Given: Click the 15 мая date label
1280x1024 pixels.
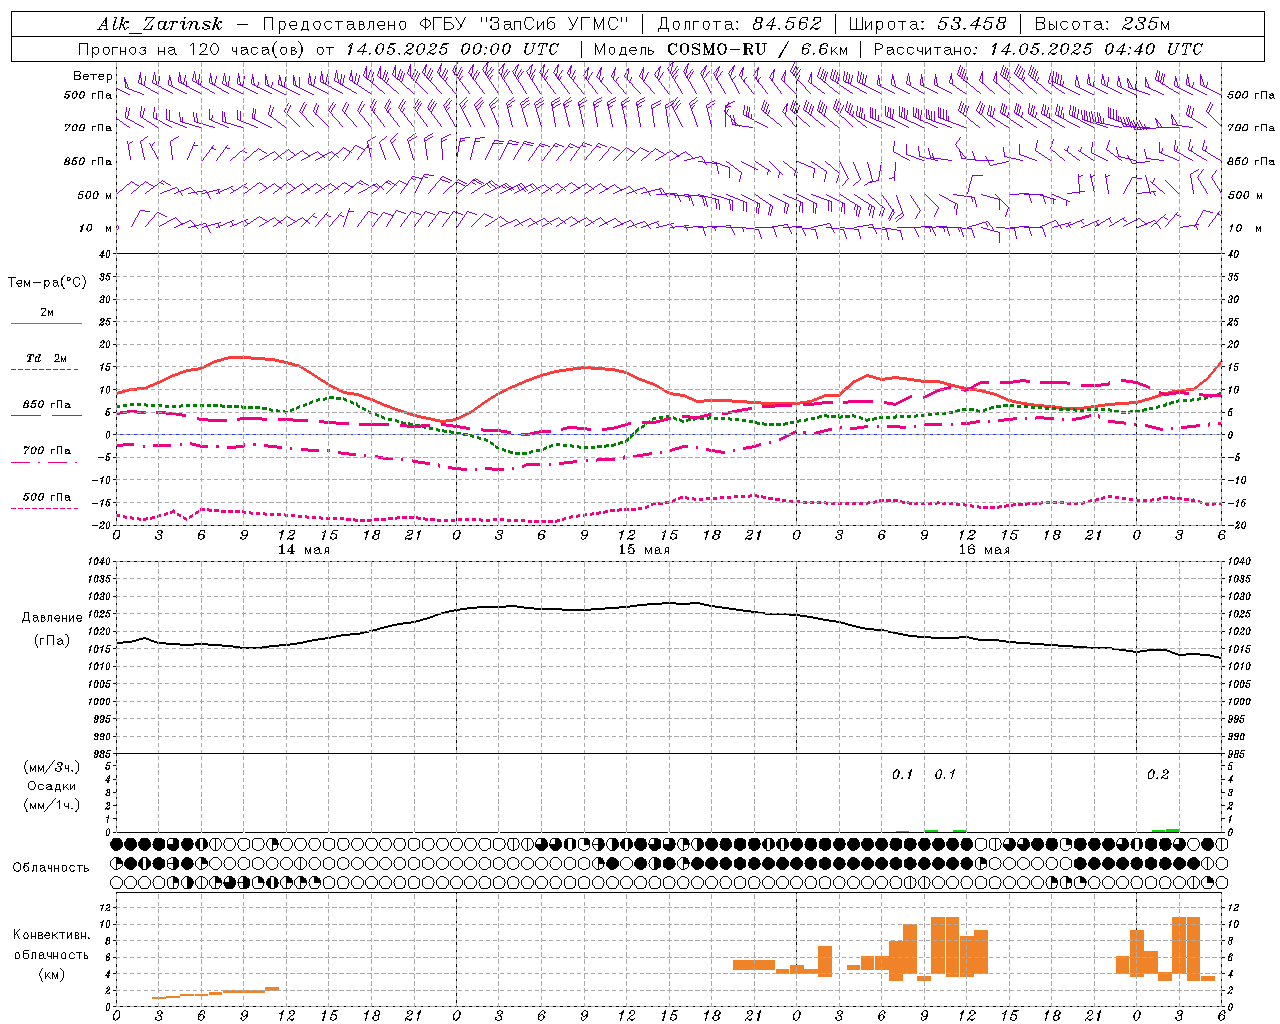Looking at the screenshot, I should (x=644, y=550).
